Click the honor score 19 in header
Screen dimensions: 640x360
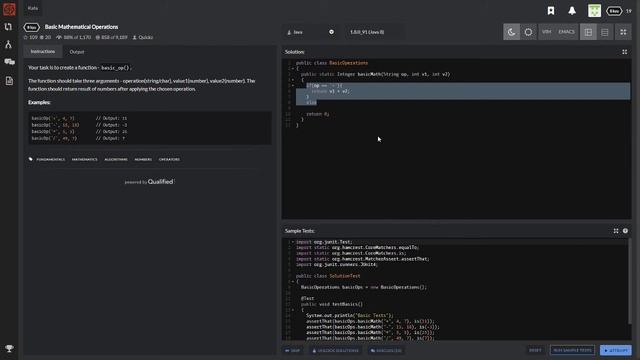pos(629,11)
